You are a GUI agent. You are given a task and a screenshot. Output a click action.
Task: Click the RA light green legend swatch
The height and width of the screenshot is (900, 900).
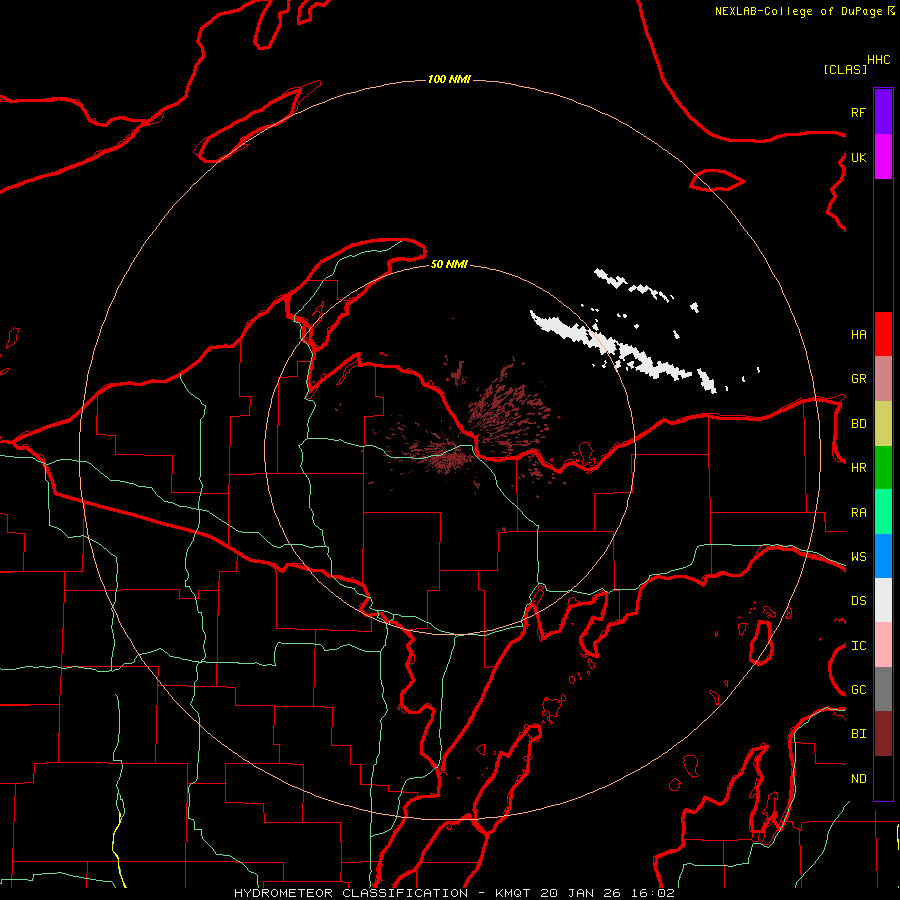point(883,512)
